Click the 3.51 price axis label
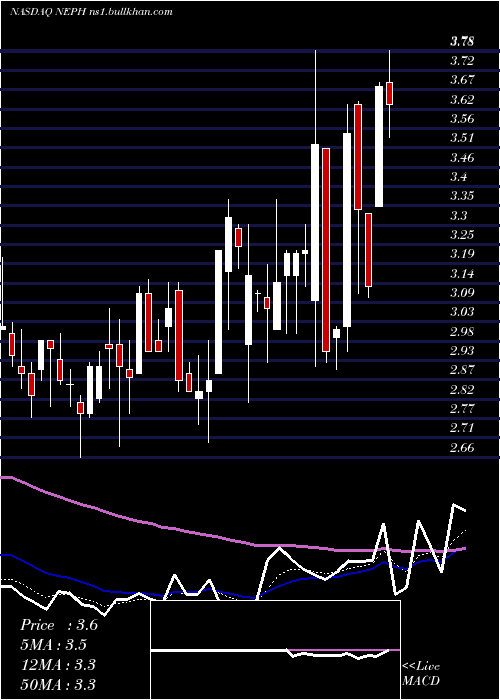The width and height of the screenshot is (500, 700). tap(462, 138)
